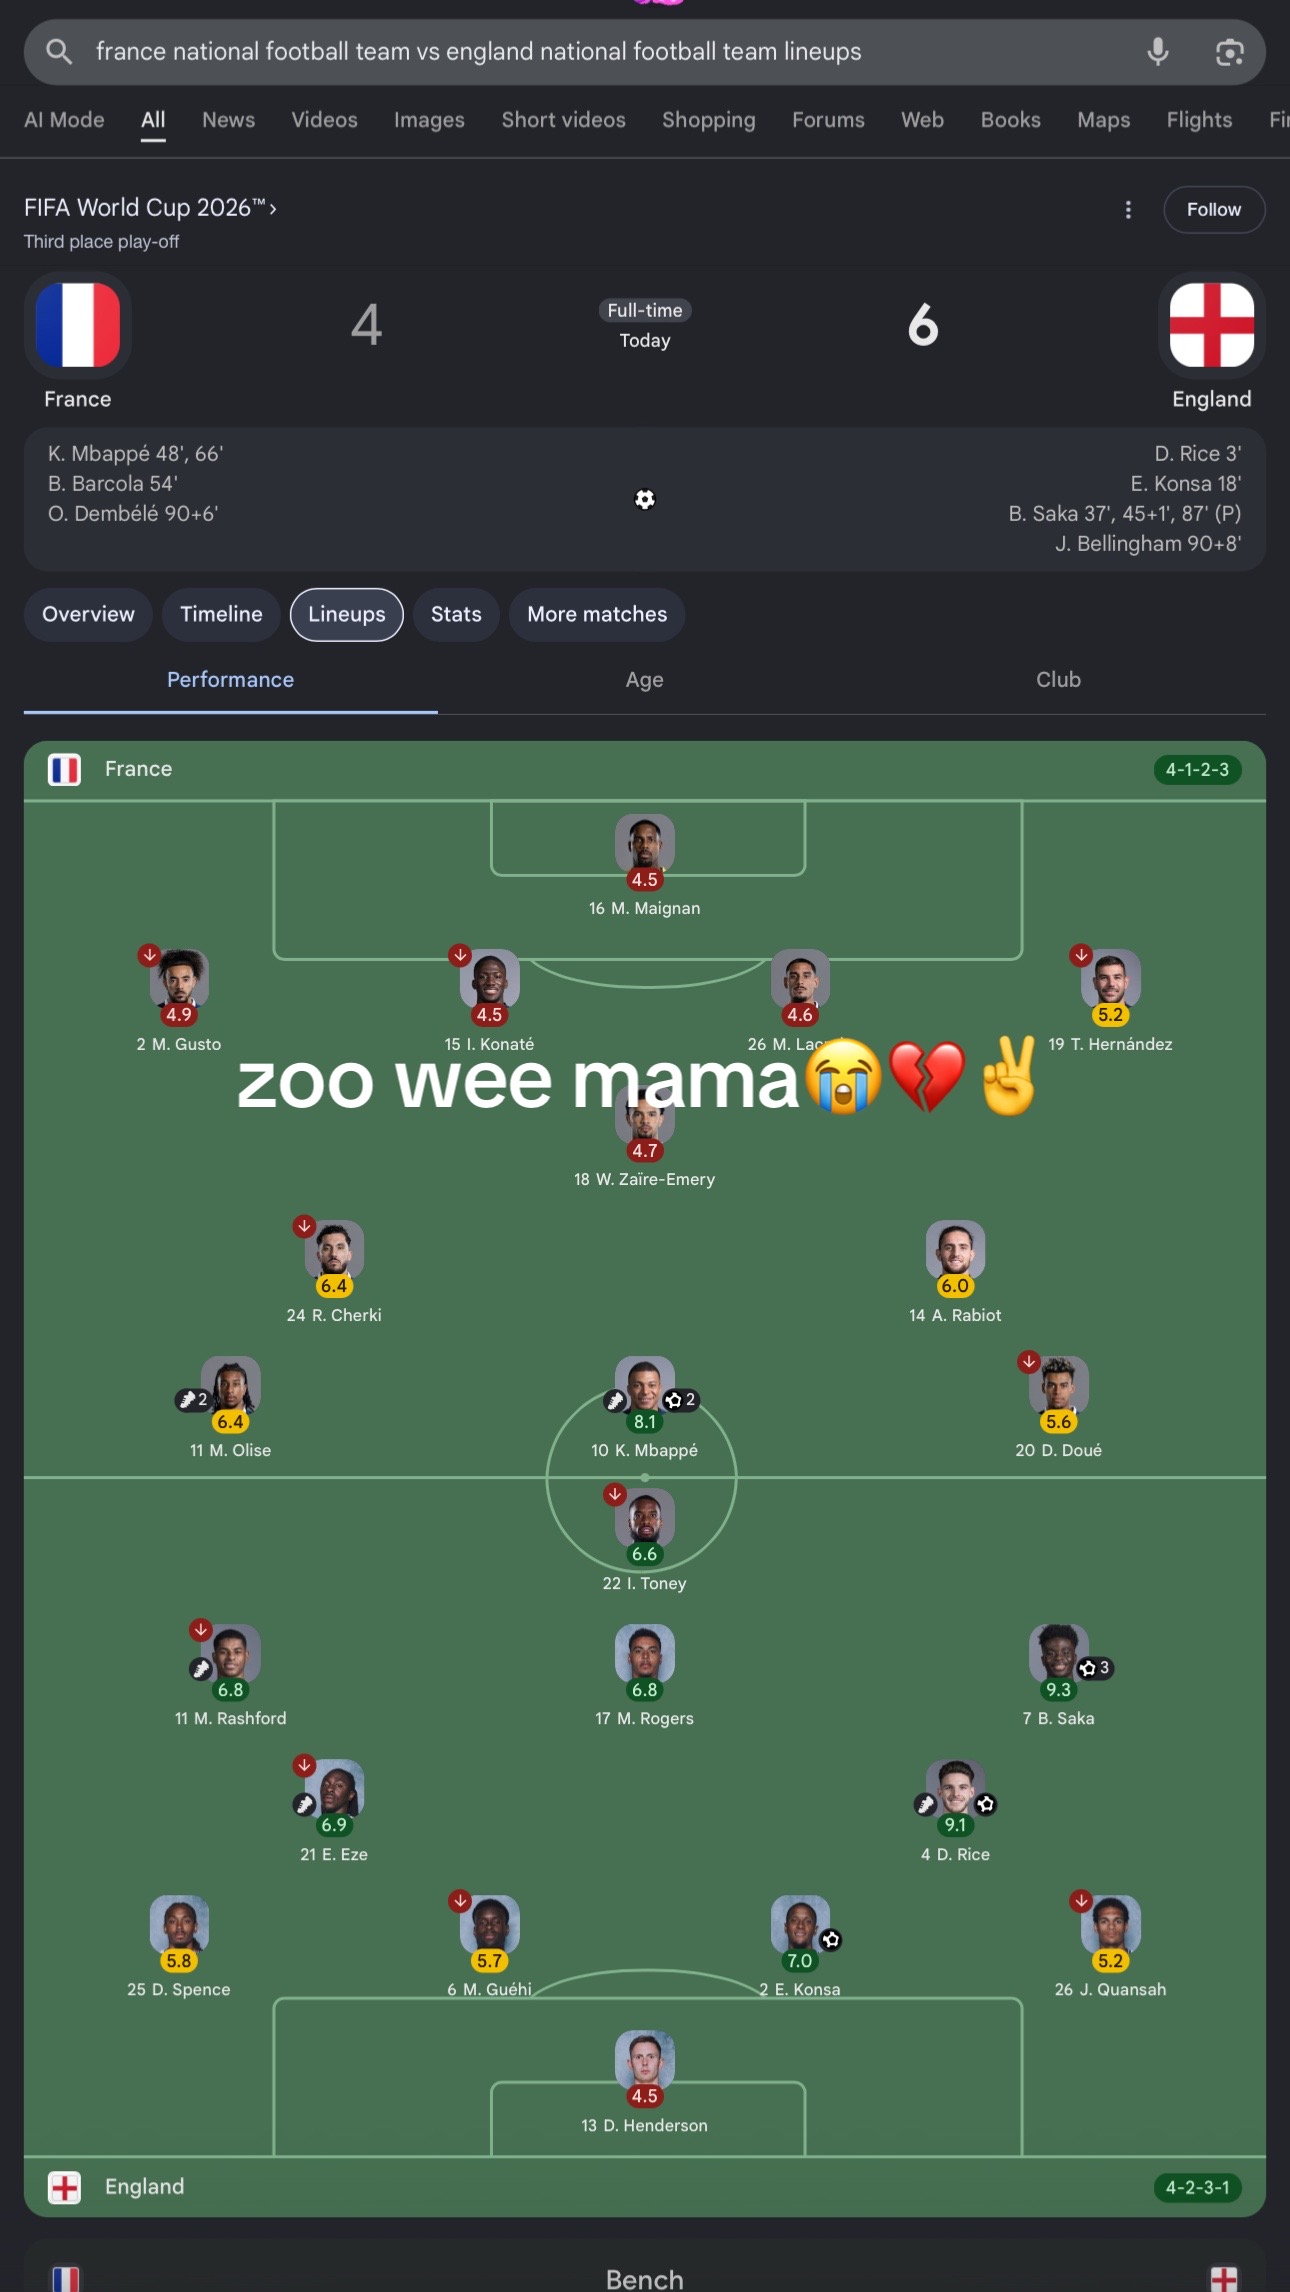Select the Stats chip

[456, 614]
